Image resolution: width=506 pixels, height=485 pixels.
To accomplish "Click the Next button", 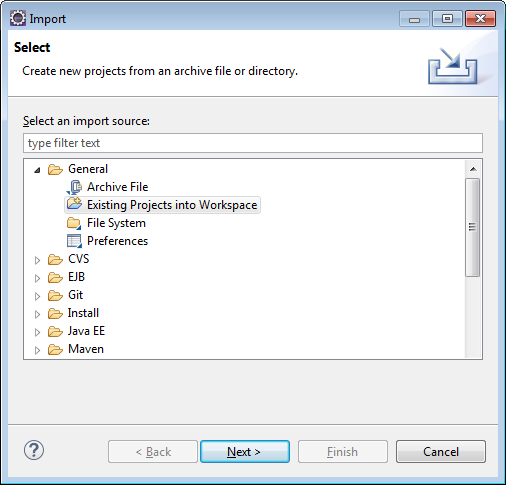I will [x=245, y=452].
